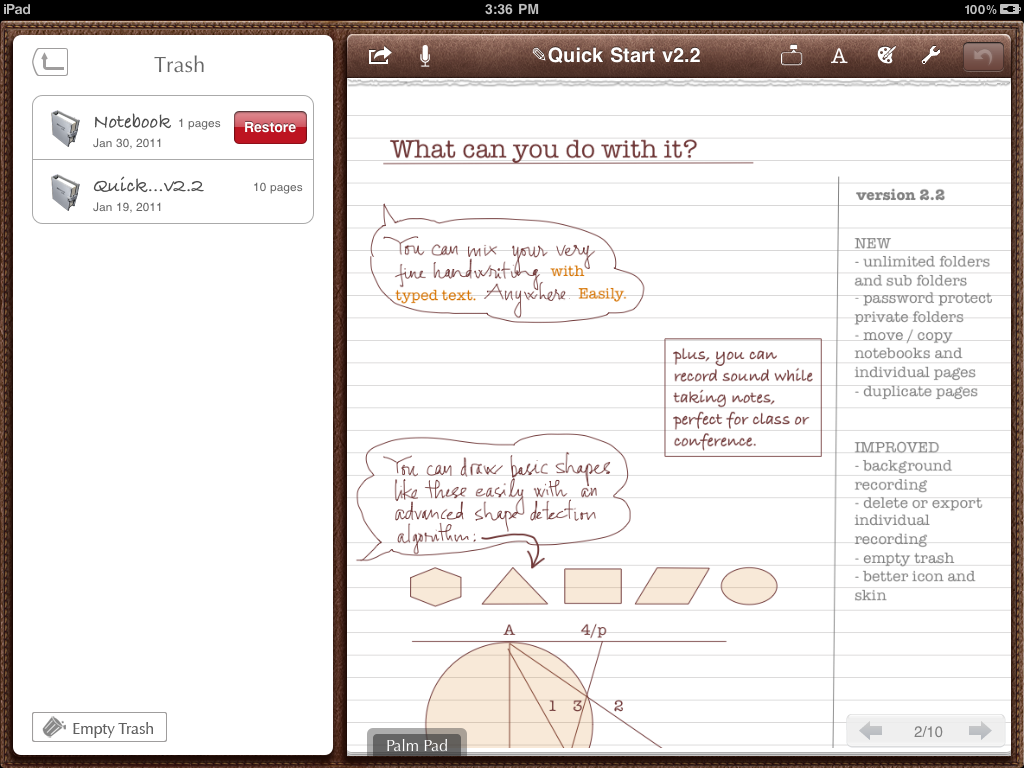Click the 'Jan 19, 2011' date
Screen dimensions: 1024x768
pyautogui.click(x=127, y=207)
